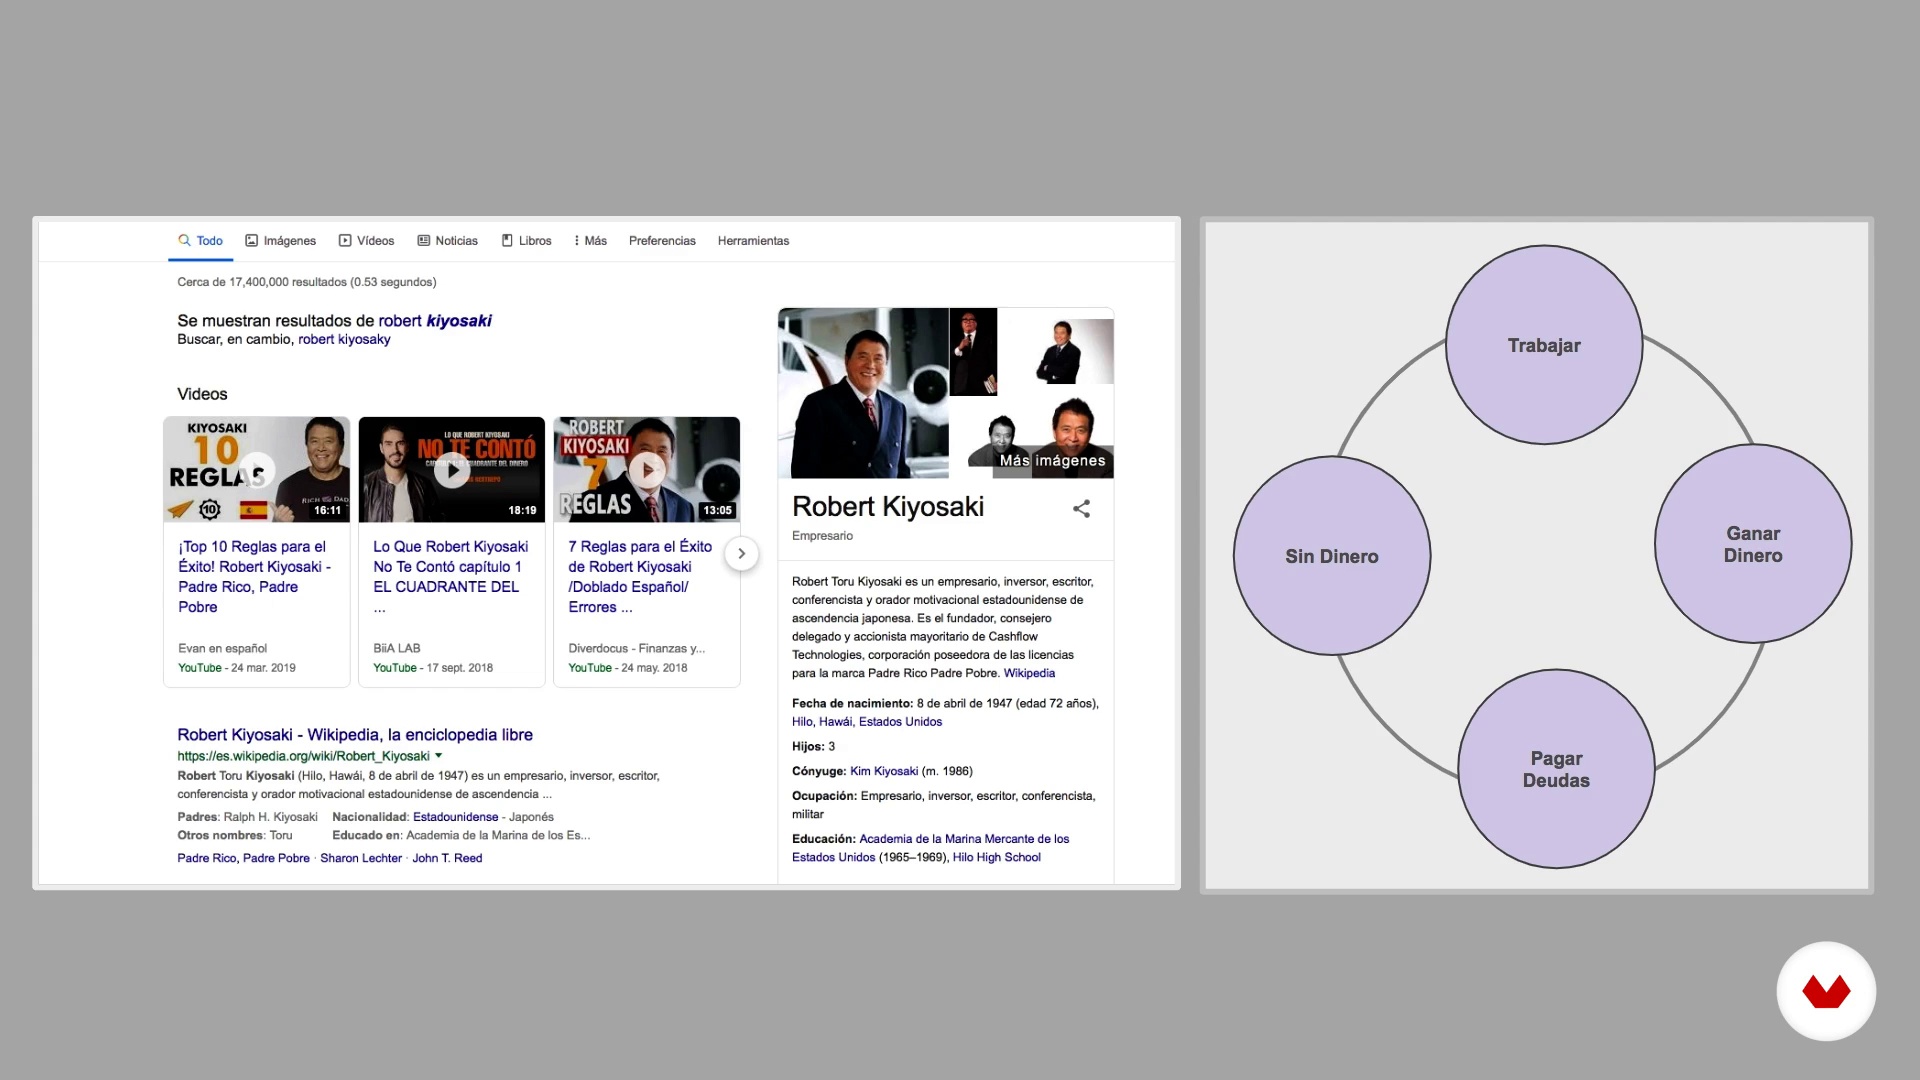Click the three-dot icon beside Más
The height and width of the screenshot is (1080, 1920).
577,241
